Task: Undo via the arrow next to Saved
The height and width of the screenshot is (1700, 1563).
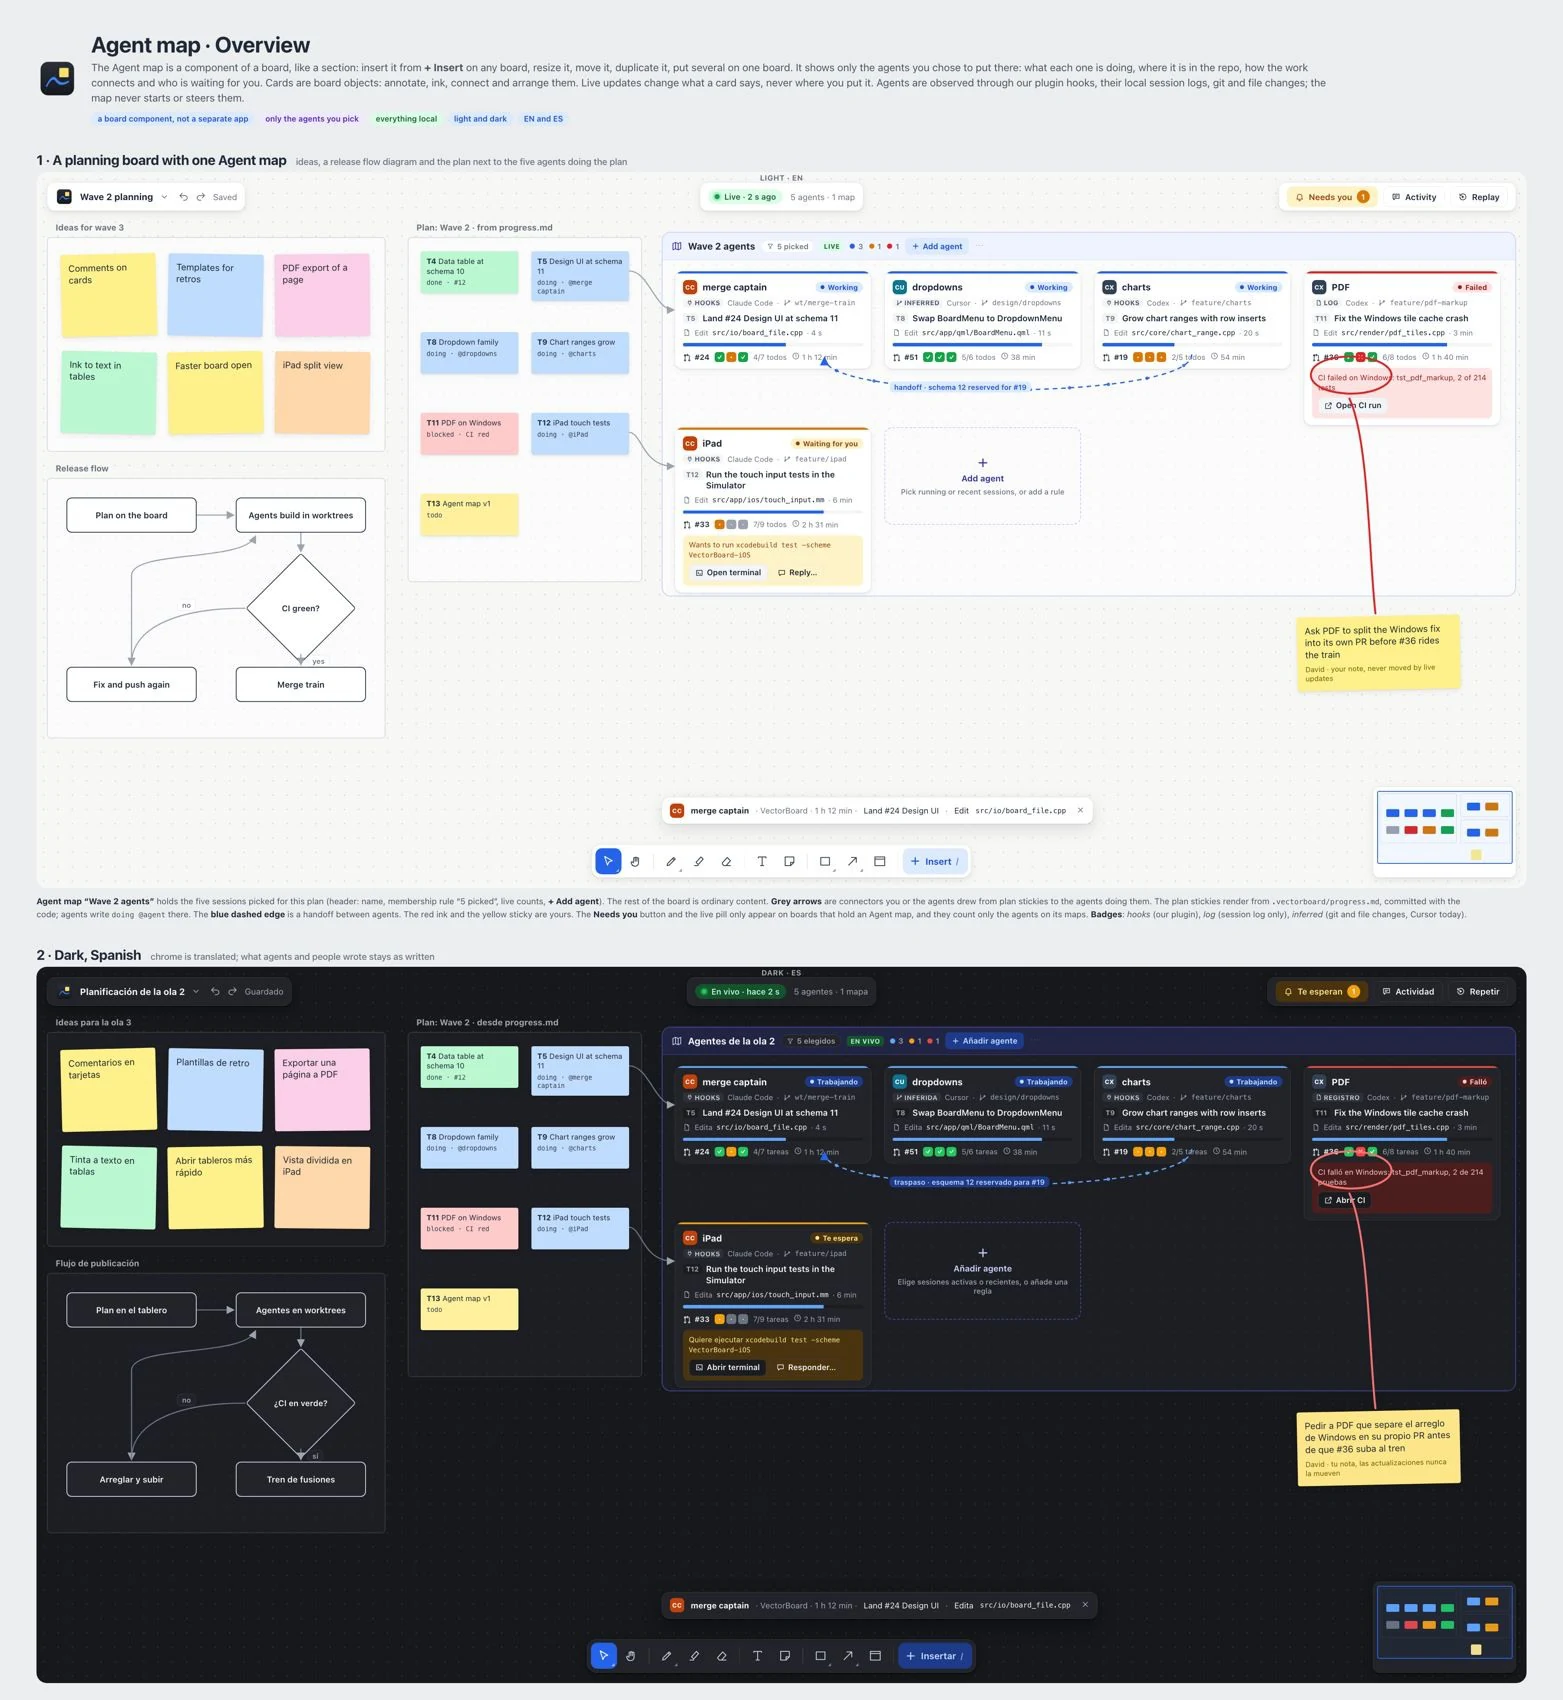Action: point(183,197)
